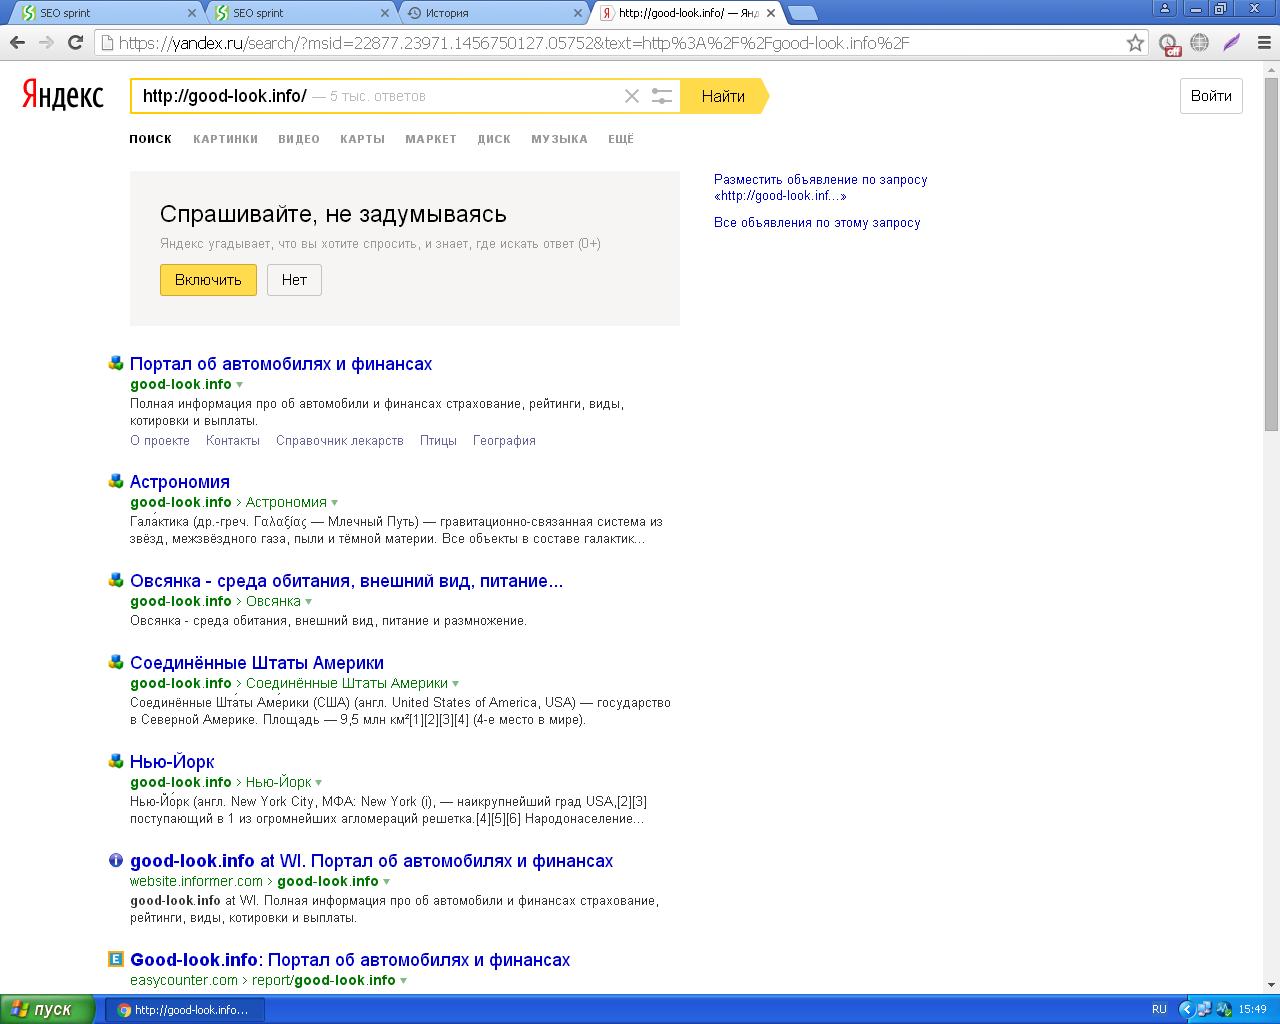Expand dropdown after easycounter.com report breadcrumb
The height and width of the screenshot is (1024, 1280).
click(x=403, y=981)
